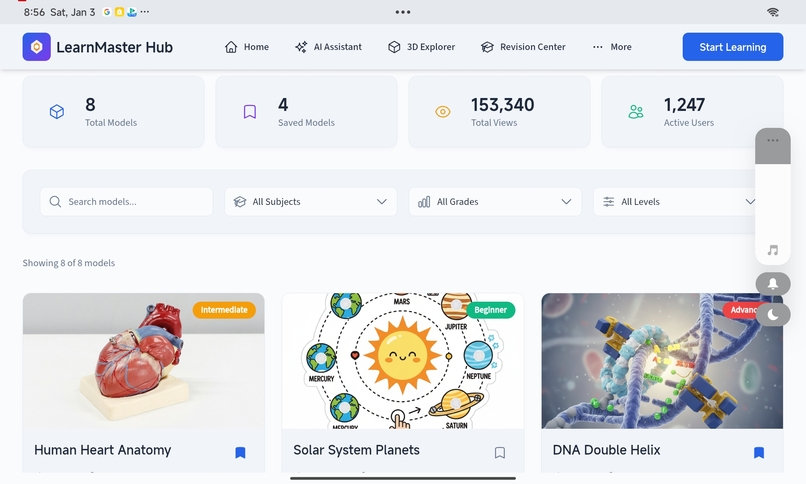Toggle dark mode with the moon button
This screenshot has height=484, width=806.
pyautogui.click(x=773, y=314)
